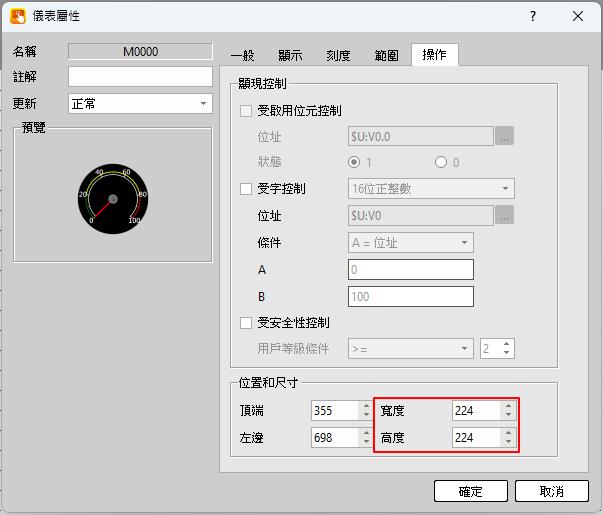Enable 受啟用位元控制 checkbox
The width and height of the screenshot is (603, 515).
(247, 111)
